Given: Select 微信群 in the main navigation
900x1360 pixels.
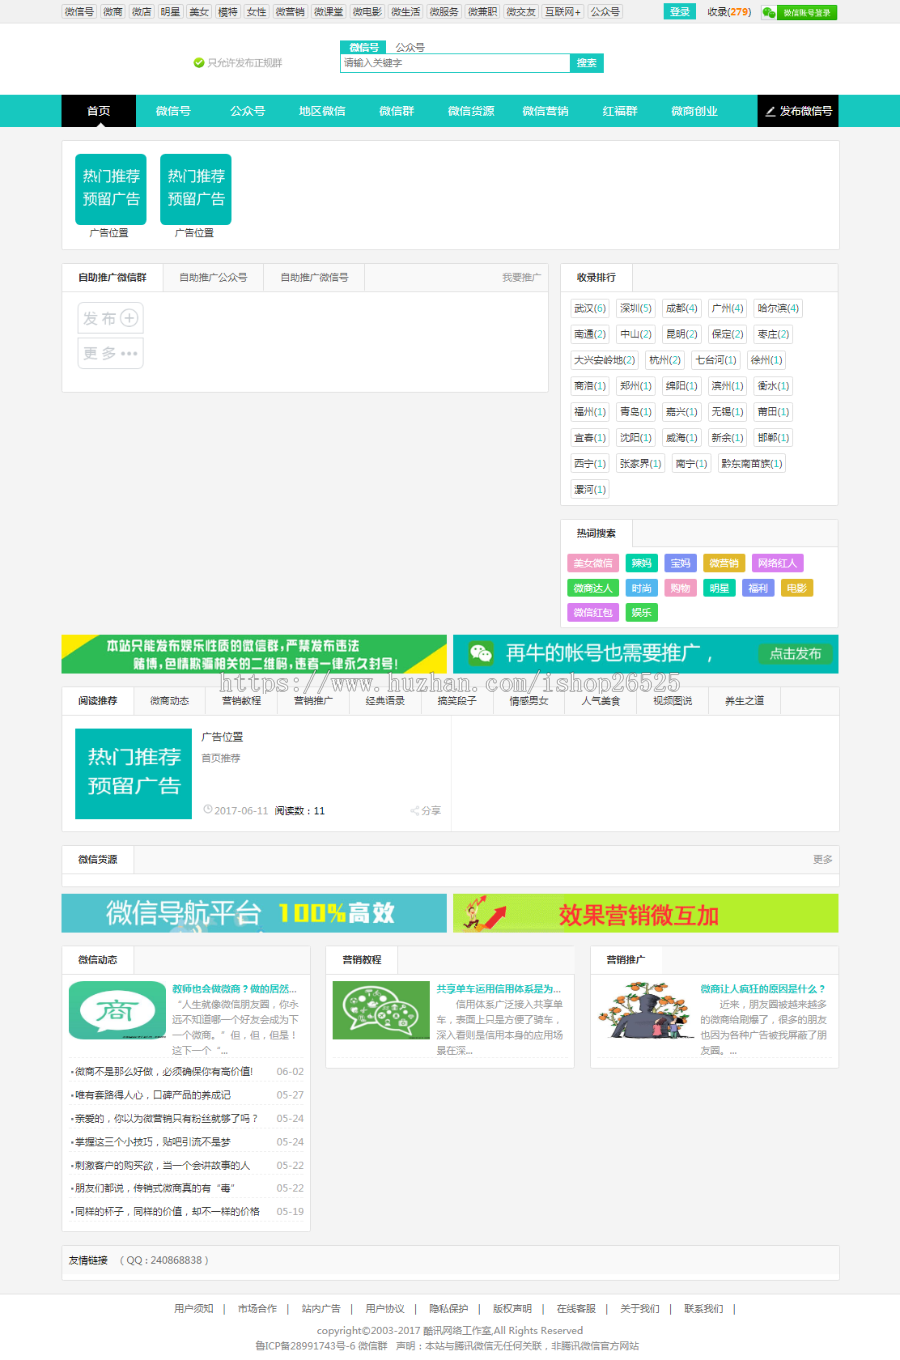Looking at the screenshot, I should click(397, 111).
